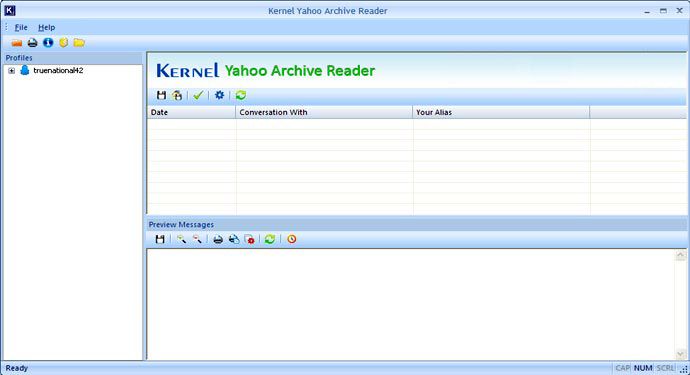Click the Kernel app icon in title bar

[x=10, y=11]
